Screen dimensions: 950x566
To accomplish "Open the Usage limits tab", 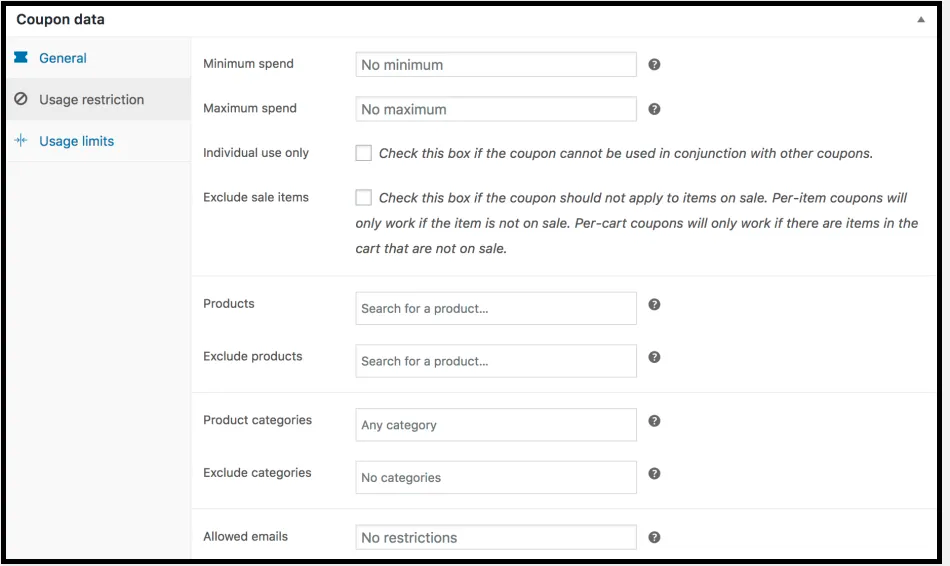I will point(76,141).
